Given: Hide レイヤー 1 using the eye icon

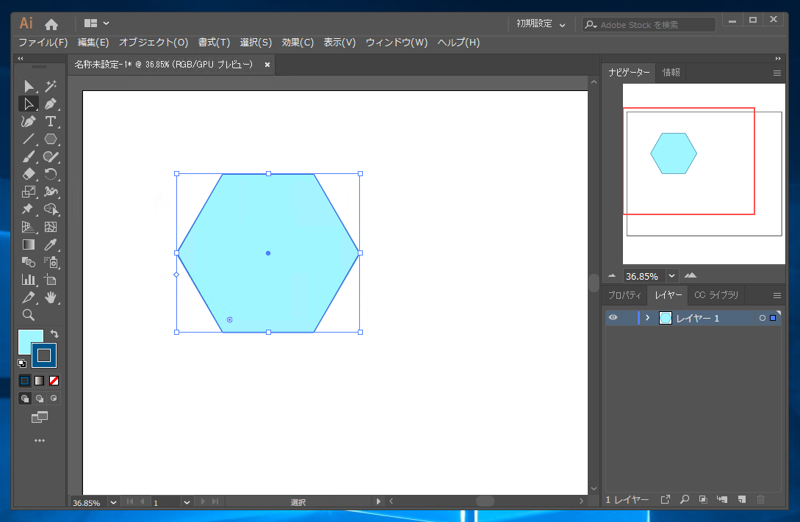Looking at the screenshot, I should click(613, 318).
